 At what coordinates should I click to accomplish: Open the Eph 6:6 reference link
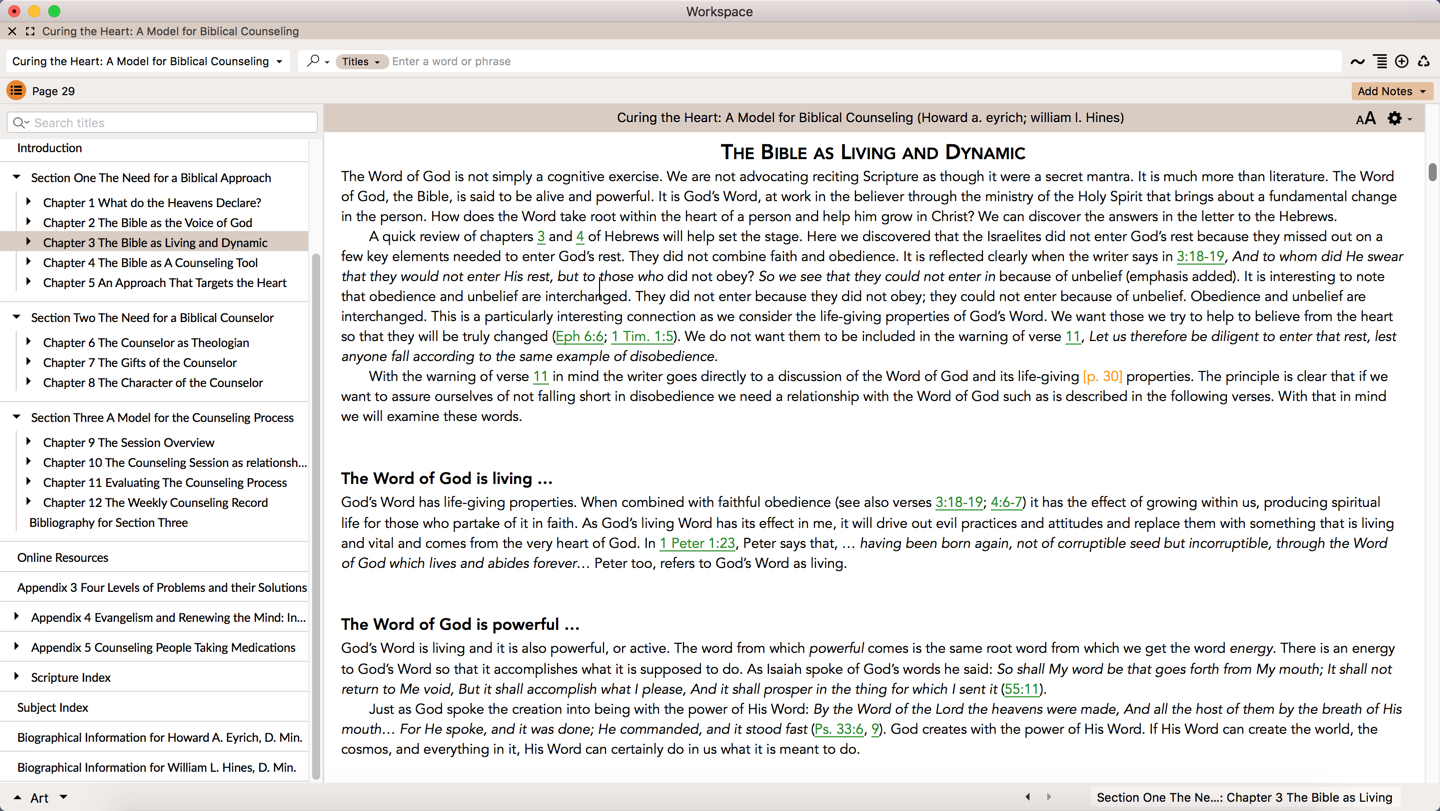(x=580, y=337)
